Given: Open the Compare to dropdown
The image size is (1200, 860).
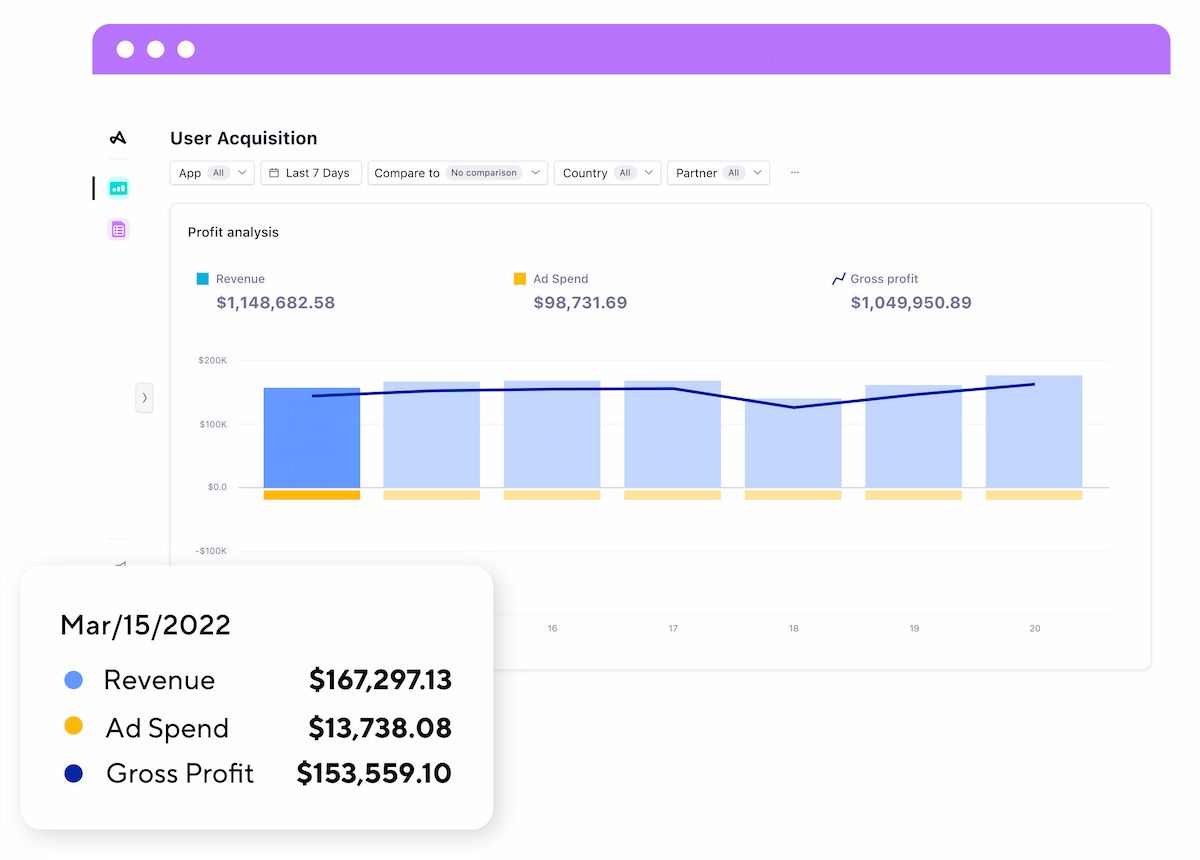Looking at the screenshot, I should coord(458,173).
